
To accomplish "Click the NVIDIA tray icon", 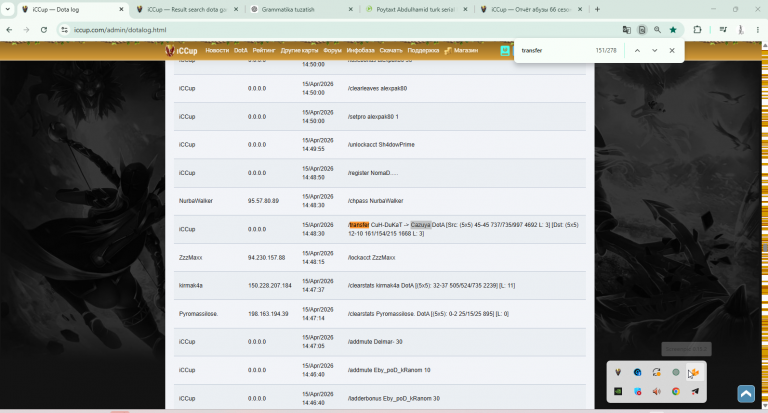I will tap(618, 391).
